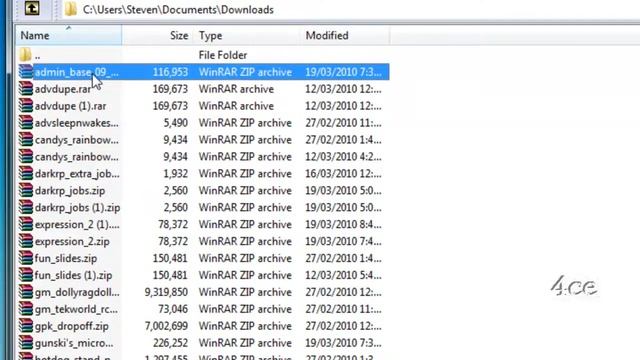Select the gunski's_micro file name

pos(74,343)
